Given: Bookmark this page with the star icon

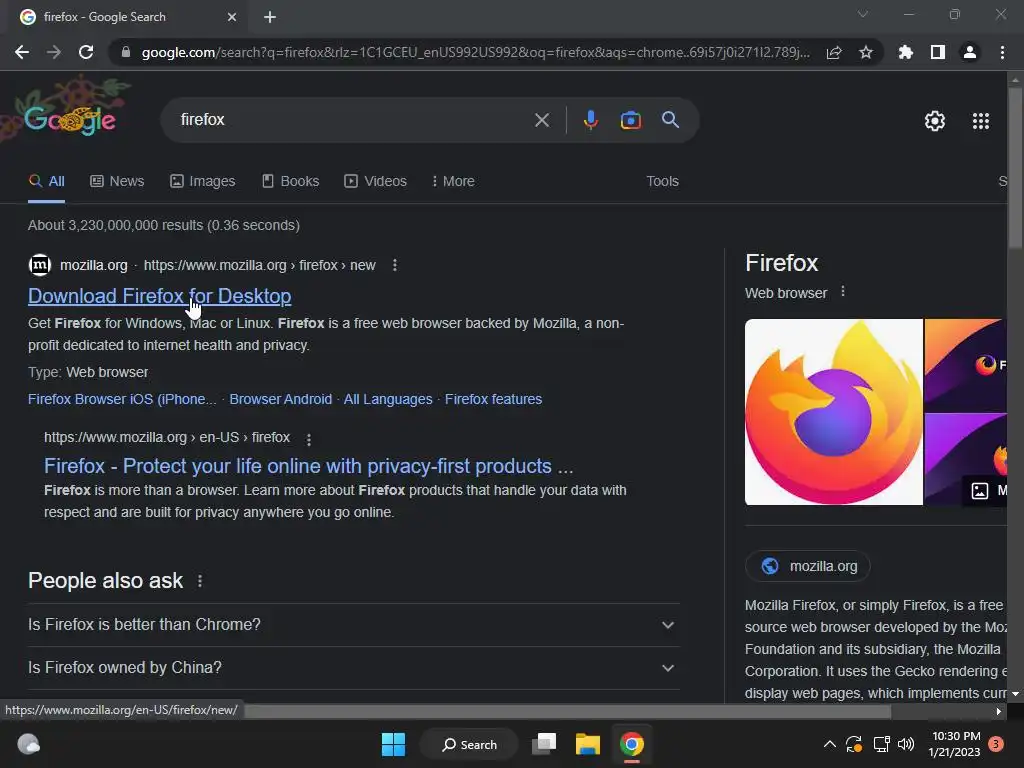Looking at the screenshot, I should [866, 52].
